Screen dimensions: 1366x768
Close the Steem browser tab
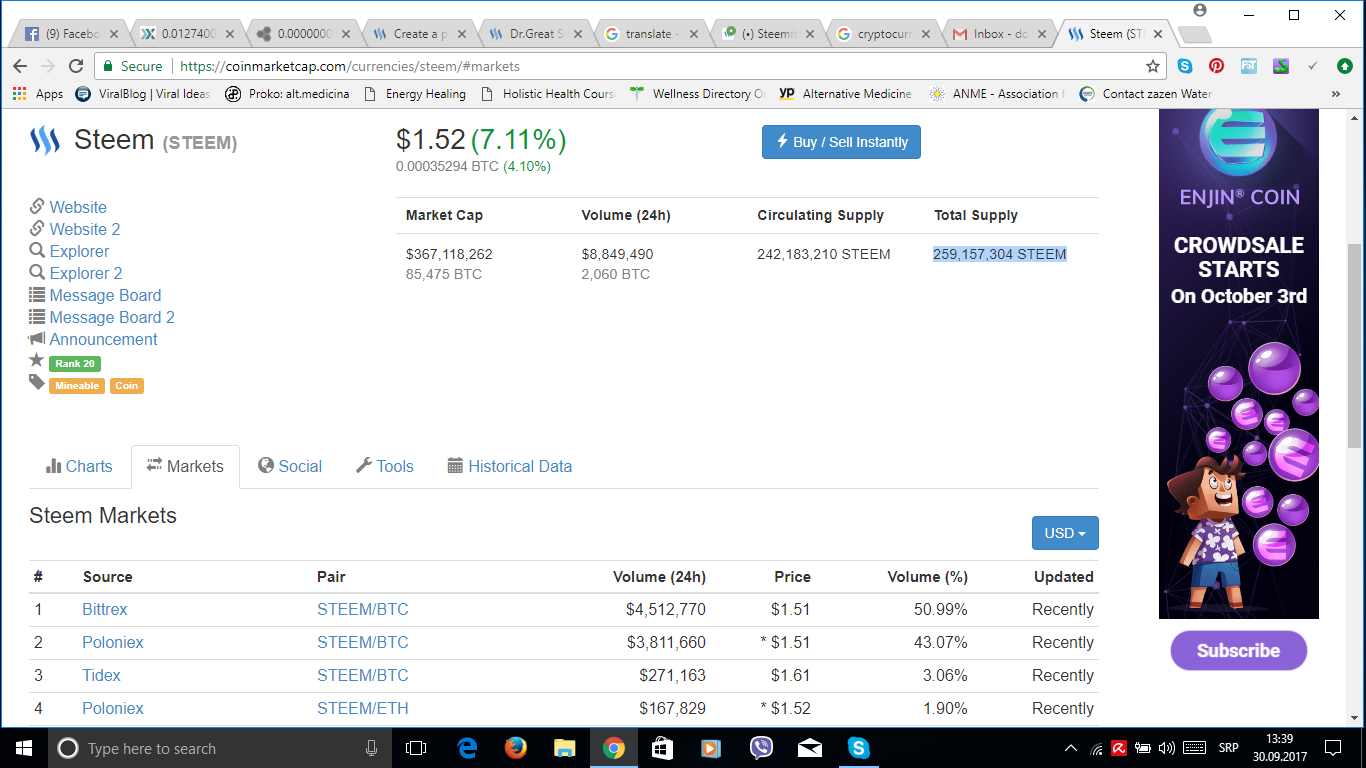[1157, 34]
